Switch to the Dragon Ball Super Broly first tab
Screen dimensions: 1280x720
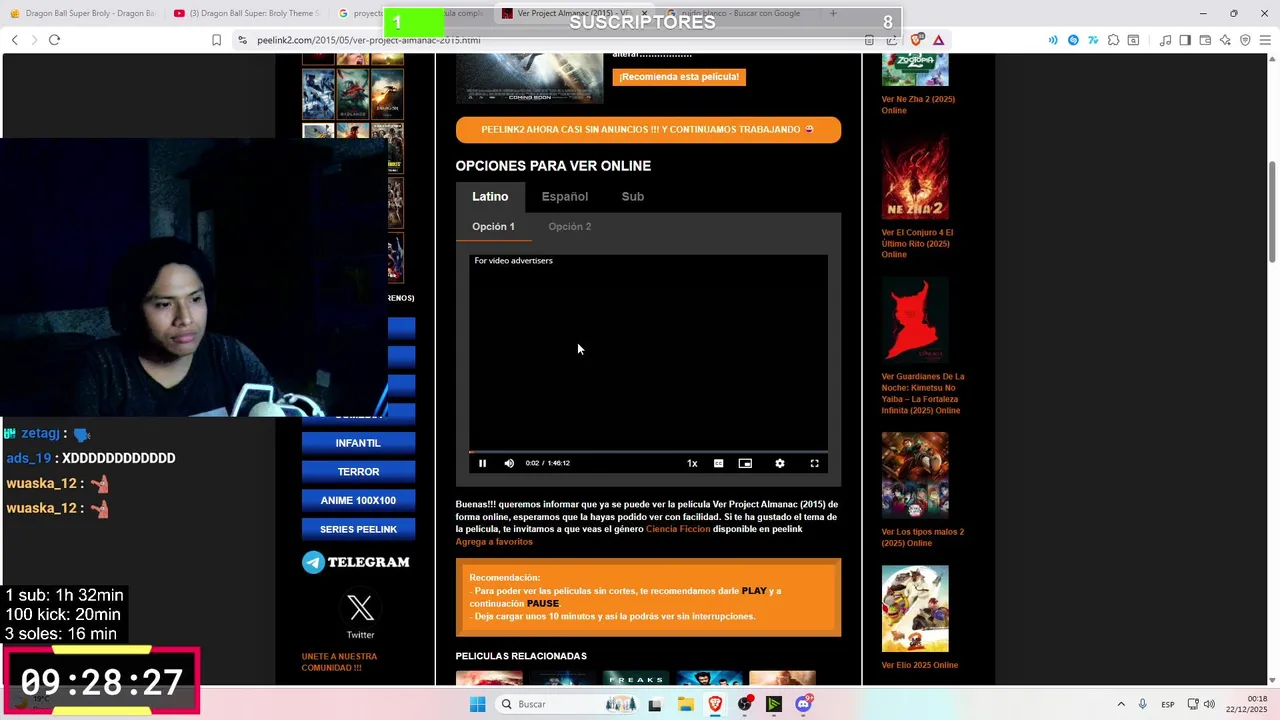82,13
